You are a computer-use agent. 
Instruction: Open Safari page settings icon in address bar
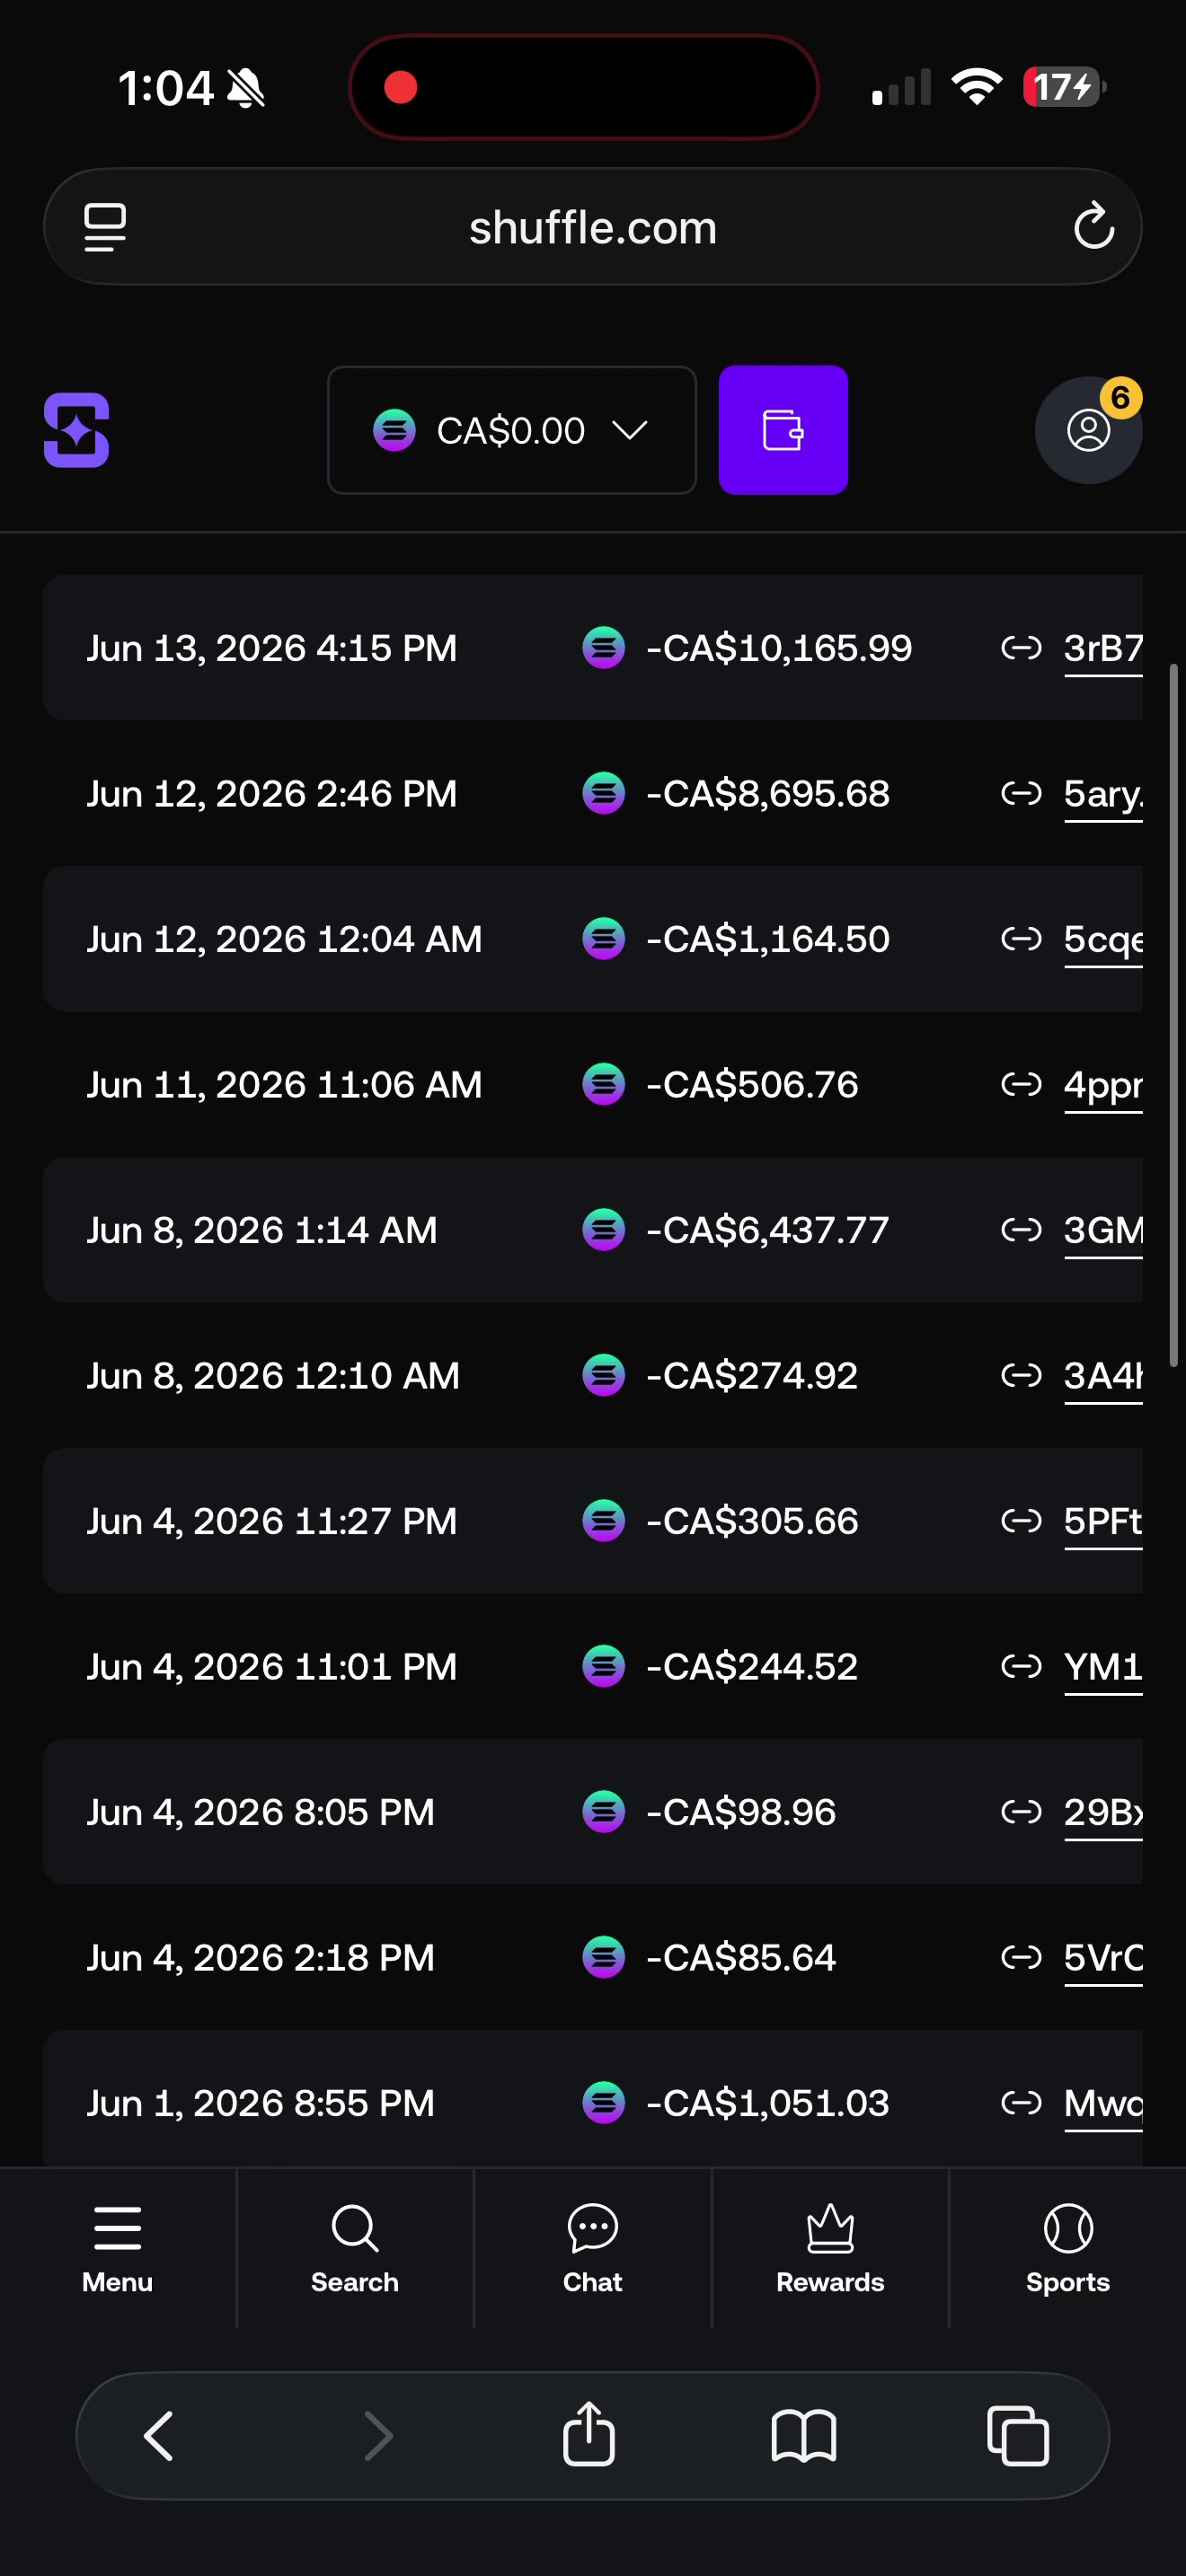pyautogui.click(x=105, y=227)
